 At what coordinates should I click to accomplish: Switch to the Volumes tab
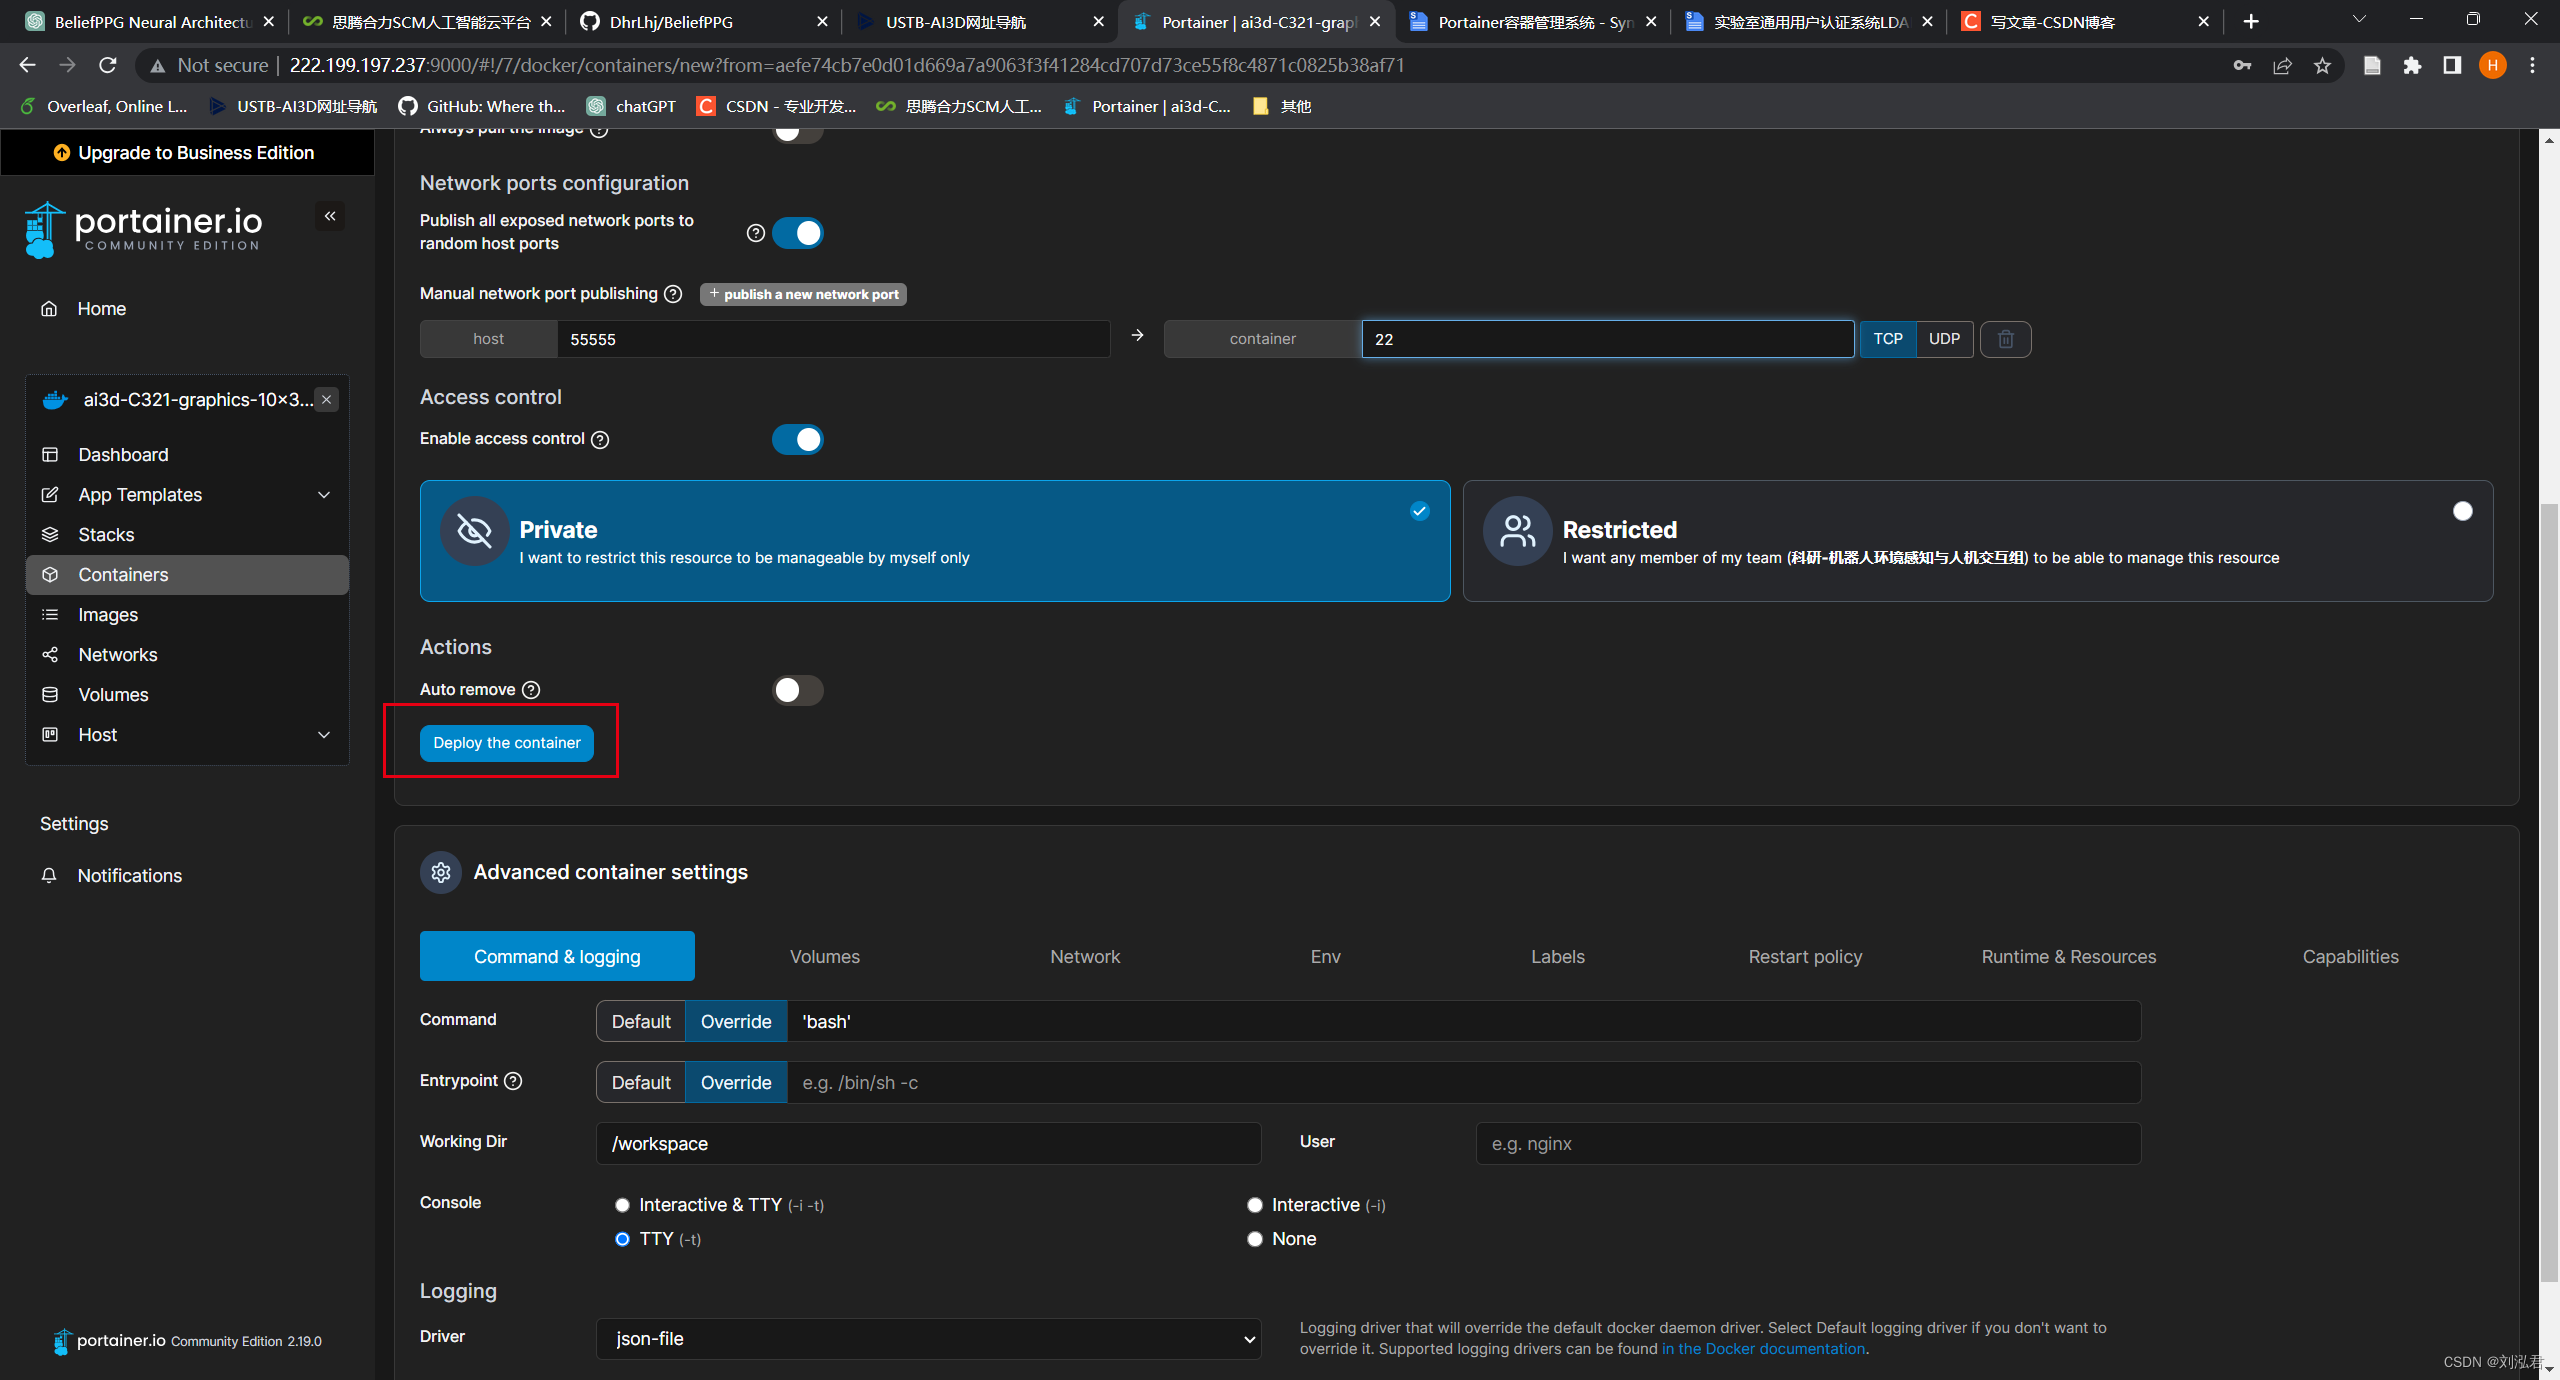(x=824, y=957)
